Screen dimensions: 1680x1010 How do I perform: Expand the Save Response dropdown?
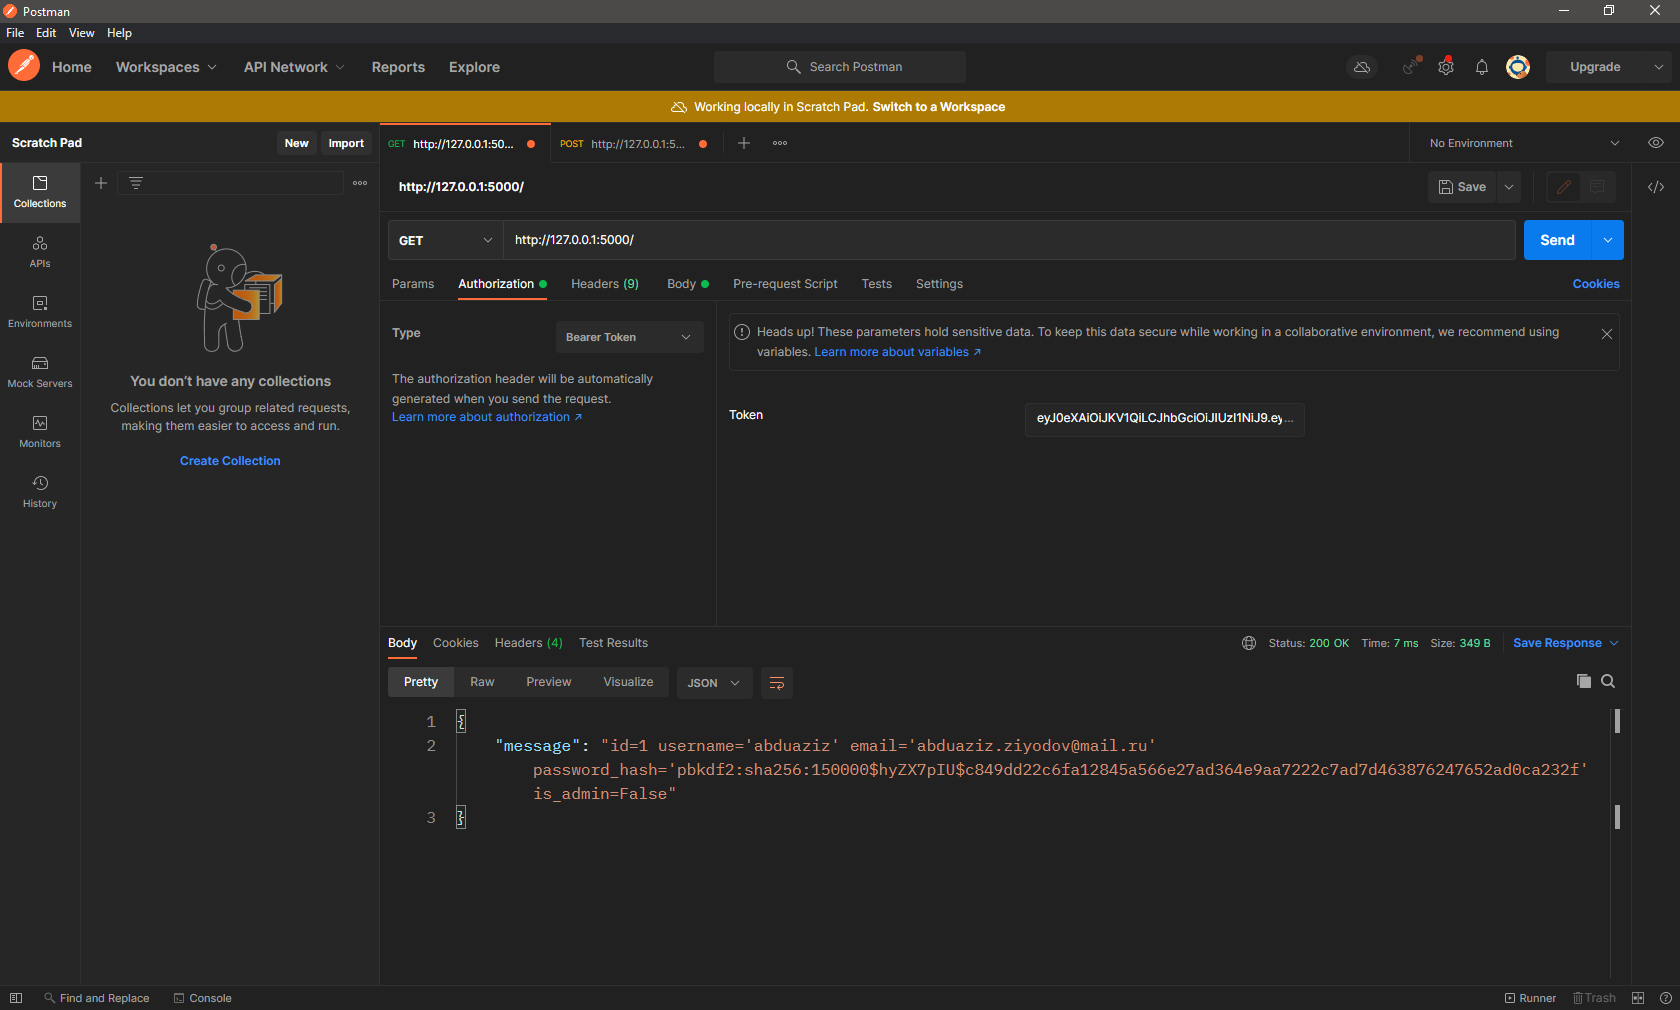click(1566, 643)
